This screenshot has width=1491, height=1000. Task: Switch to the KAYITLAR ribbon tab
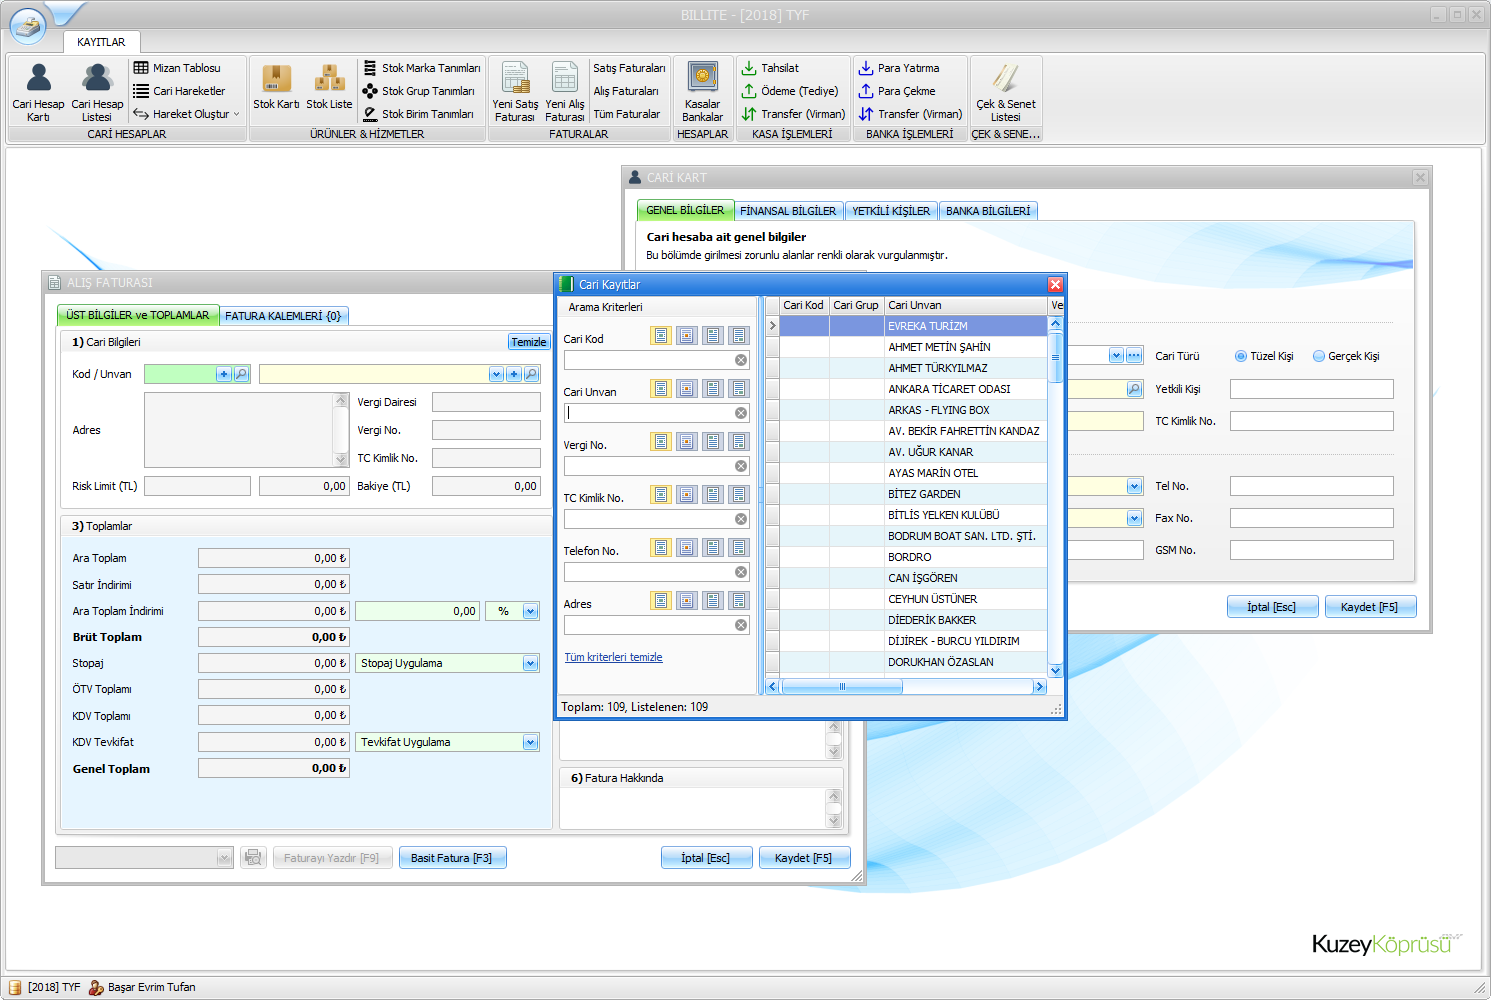coord(101,42)
